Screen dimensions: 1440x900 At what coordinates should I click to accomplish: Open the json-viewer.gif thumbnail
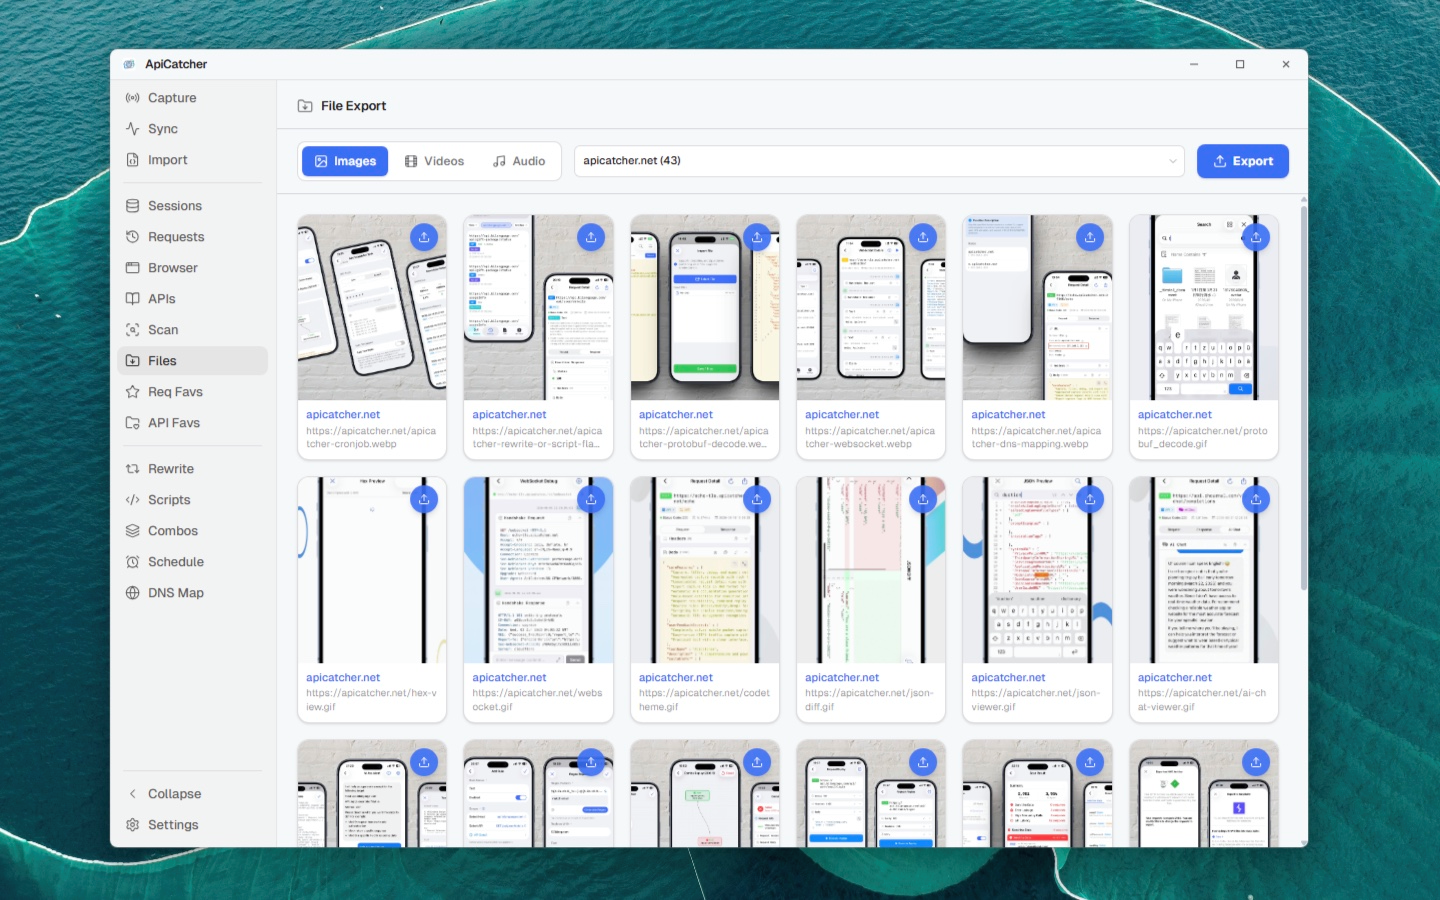1037,570
